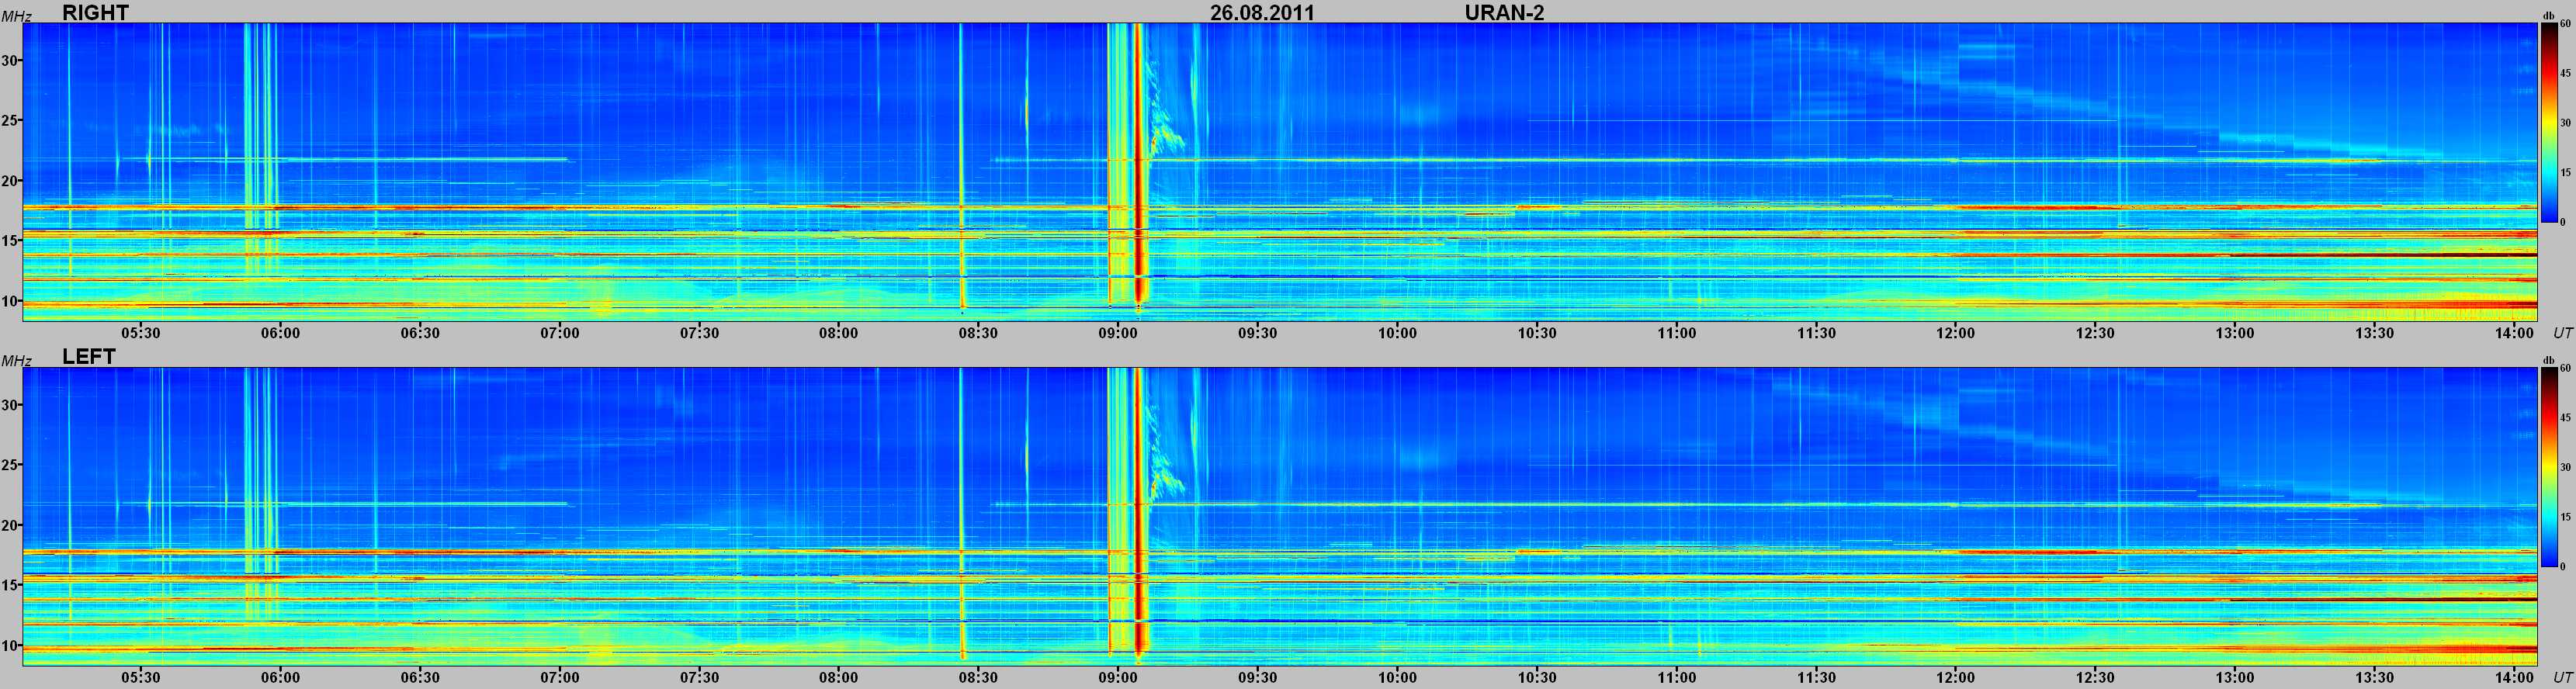Click the db label above RIGHT panel colorbar
Viewport: 2576px width, 689px height.
coord(2548,17)
